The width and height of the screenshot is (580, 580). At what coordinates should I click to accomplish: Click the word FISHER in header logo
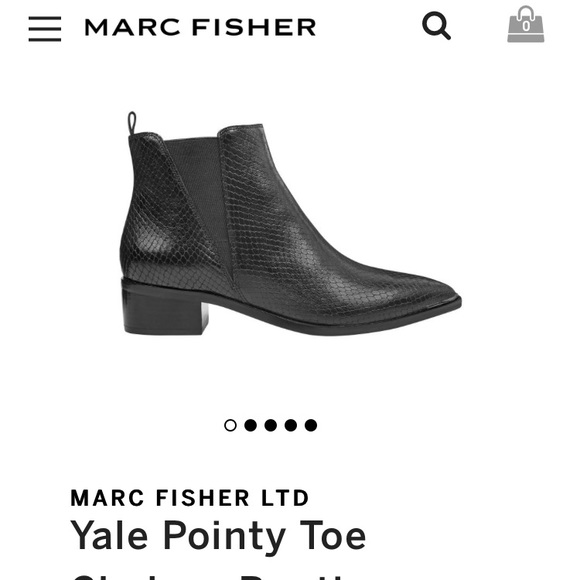[x=254, y=27]
